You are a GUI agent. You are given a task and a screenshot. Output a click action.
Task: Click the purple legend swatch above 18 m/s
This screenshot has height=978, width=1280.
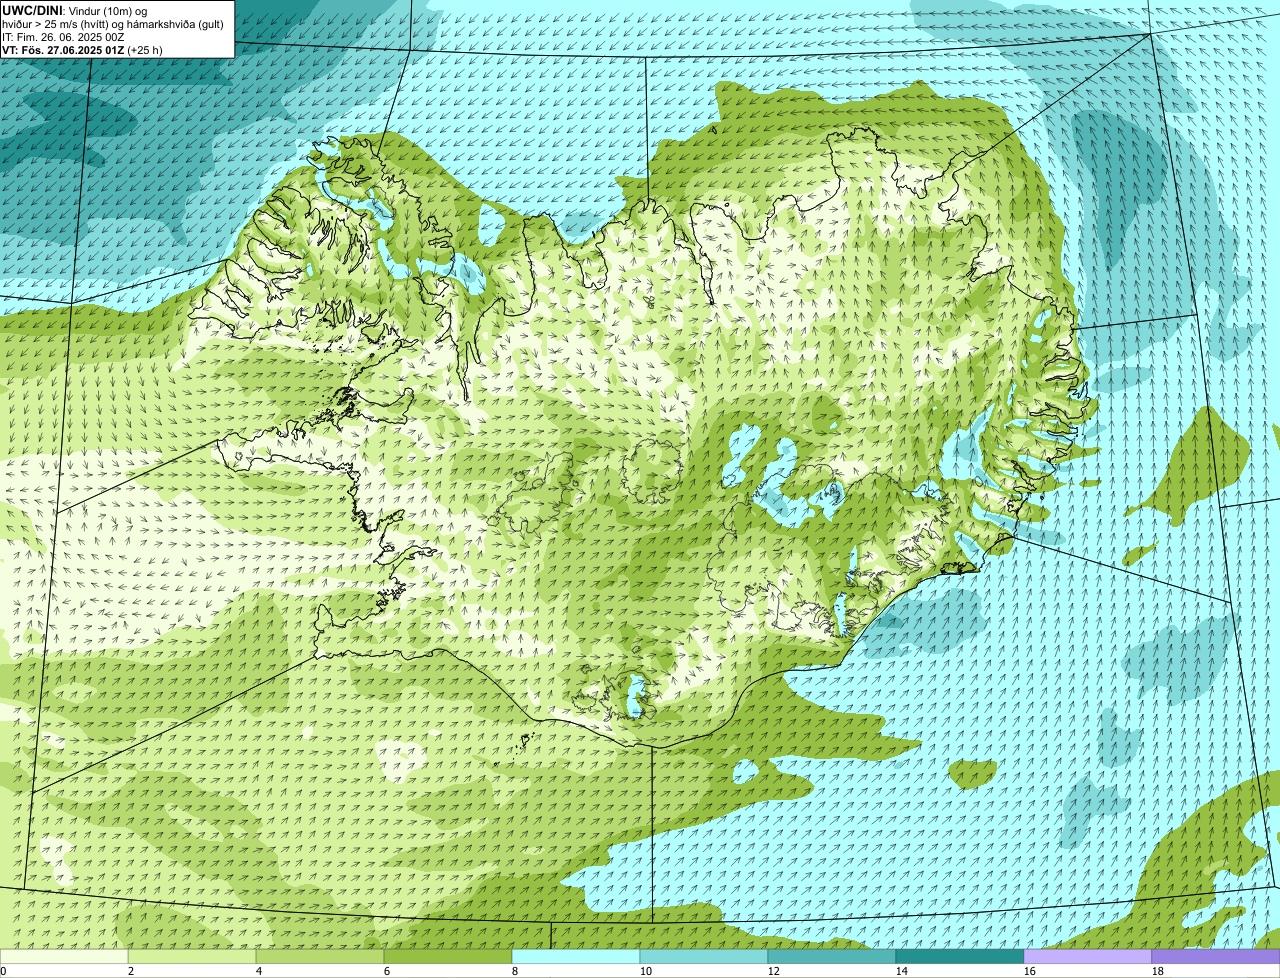[1216, 956]
